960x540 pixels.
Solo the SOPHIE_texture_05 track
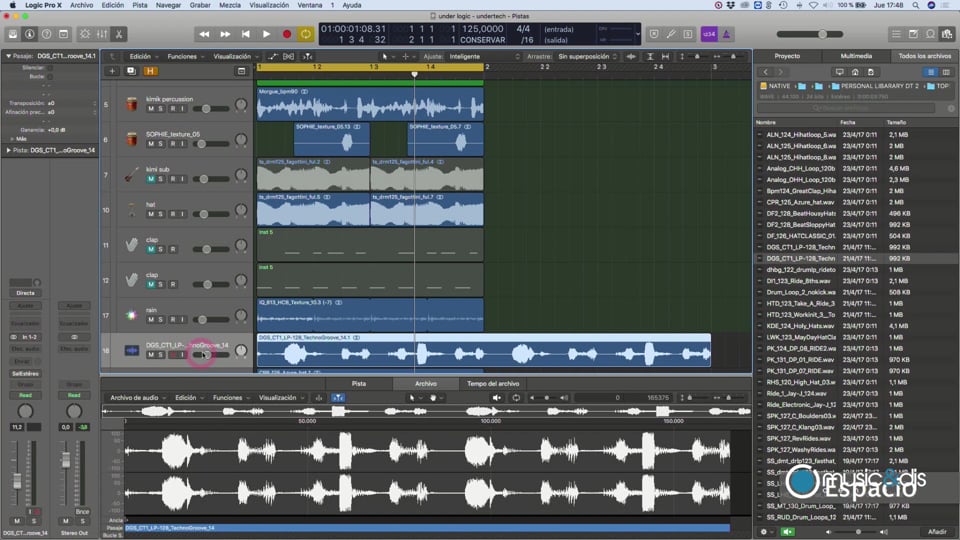click(161, 144)
